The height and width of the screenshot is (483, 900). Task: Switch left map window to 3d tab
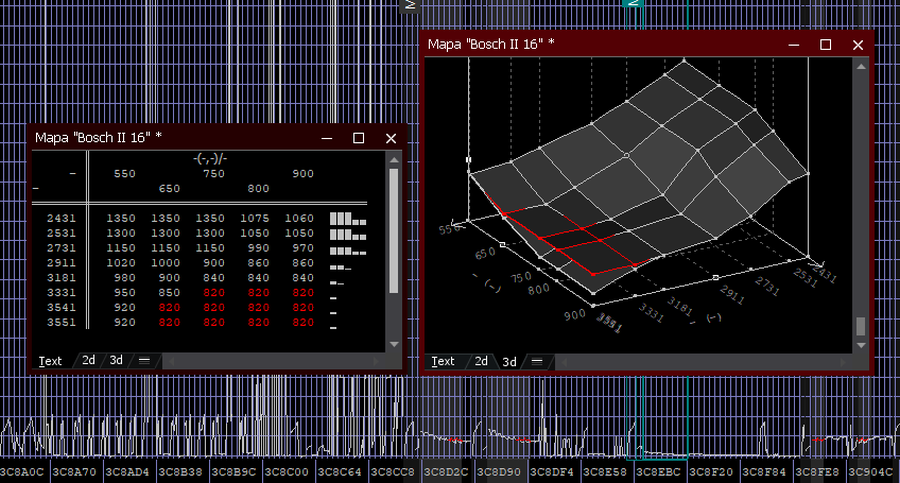point(116,361)
